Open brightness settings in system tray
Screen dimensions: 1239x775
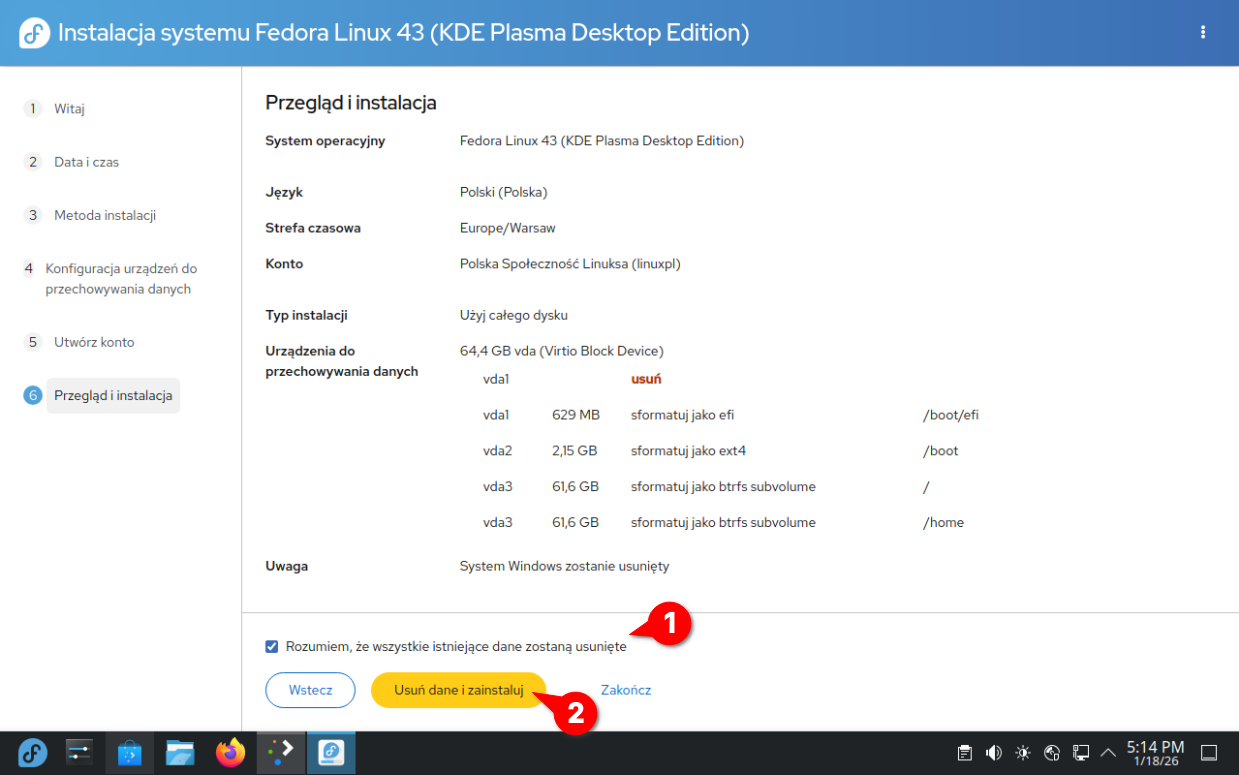click(x=1022, y=753)
